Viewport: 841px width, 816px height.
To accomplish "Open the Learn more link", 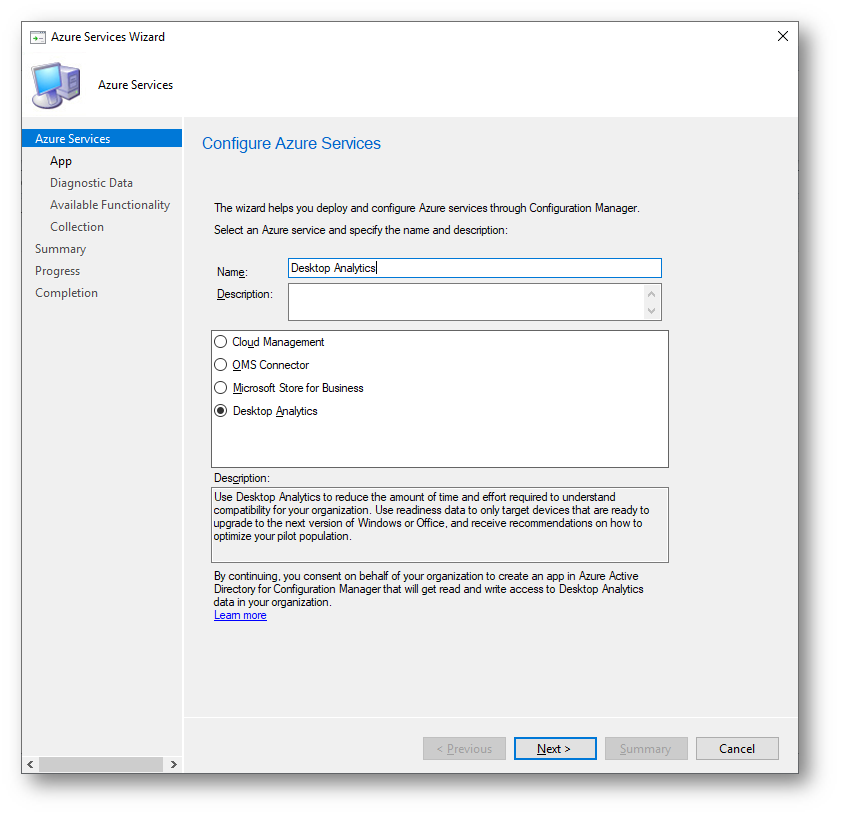I will click(240, 615).
